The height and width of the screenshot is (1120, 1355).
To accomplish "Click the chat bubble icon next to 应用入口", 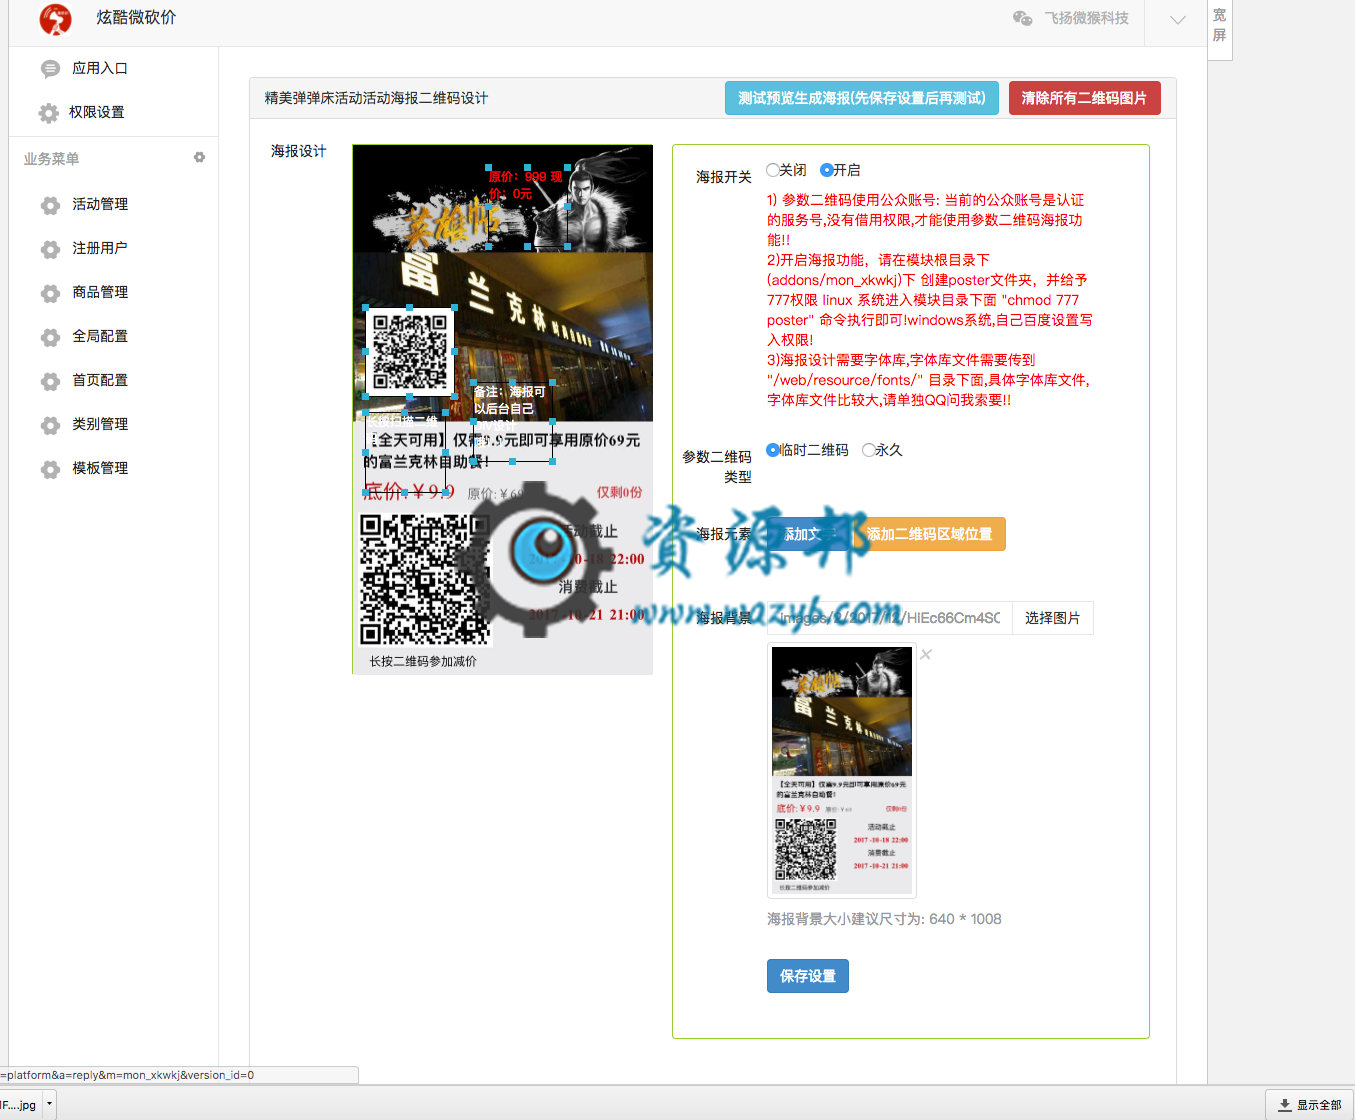I will (50, 69).
